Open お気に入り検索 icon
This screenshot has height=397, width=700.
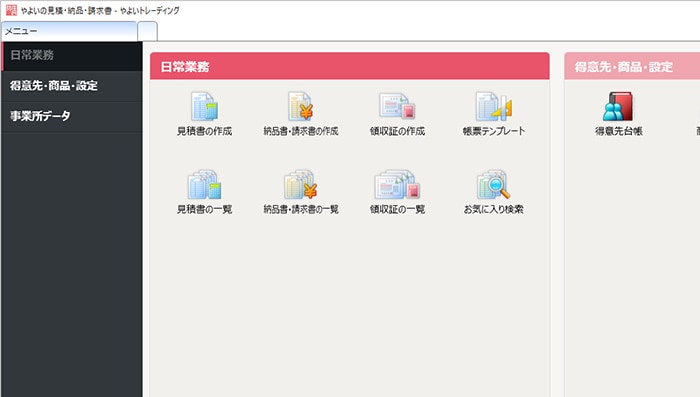tap(494, 184)
